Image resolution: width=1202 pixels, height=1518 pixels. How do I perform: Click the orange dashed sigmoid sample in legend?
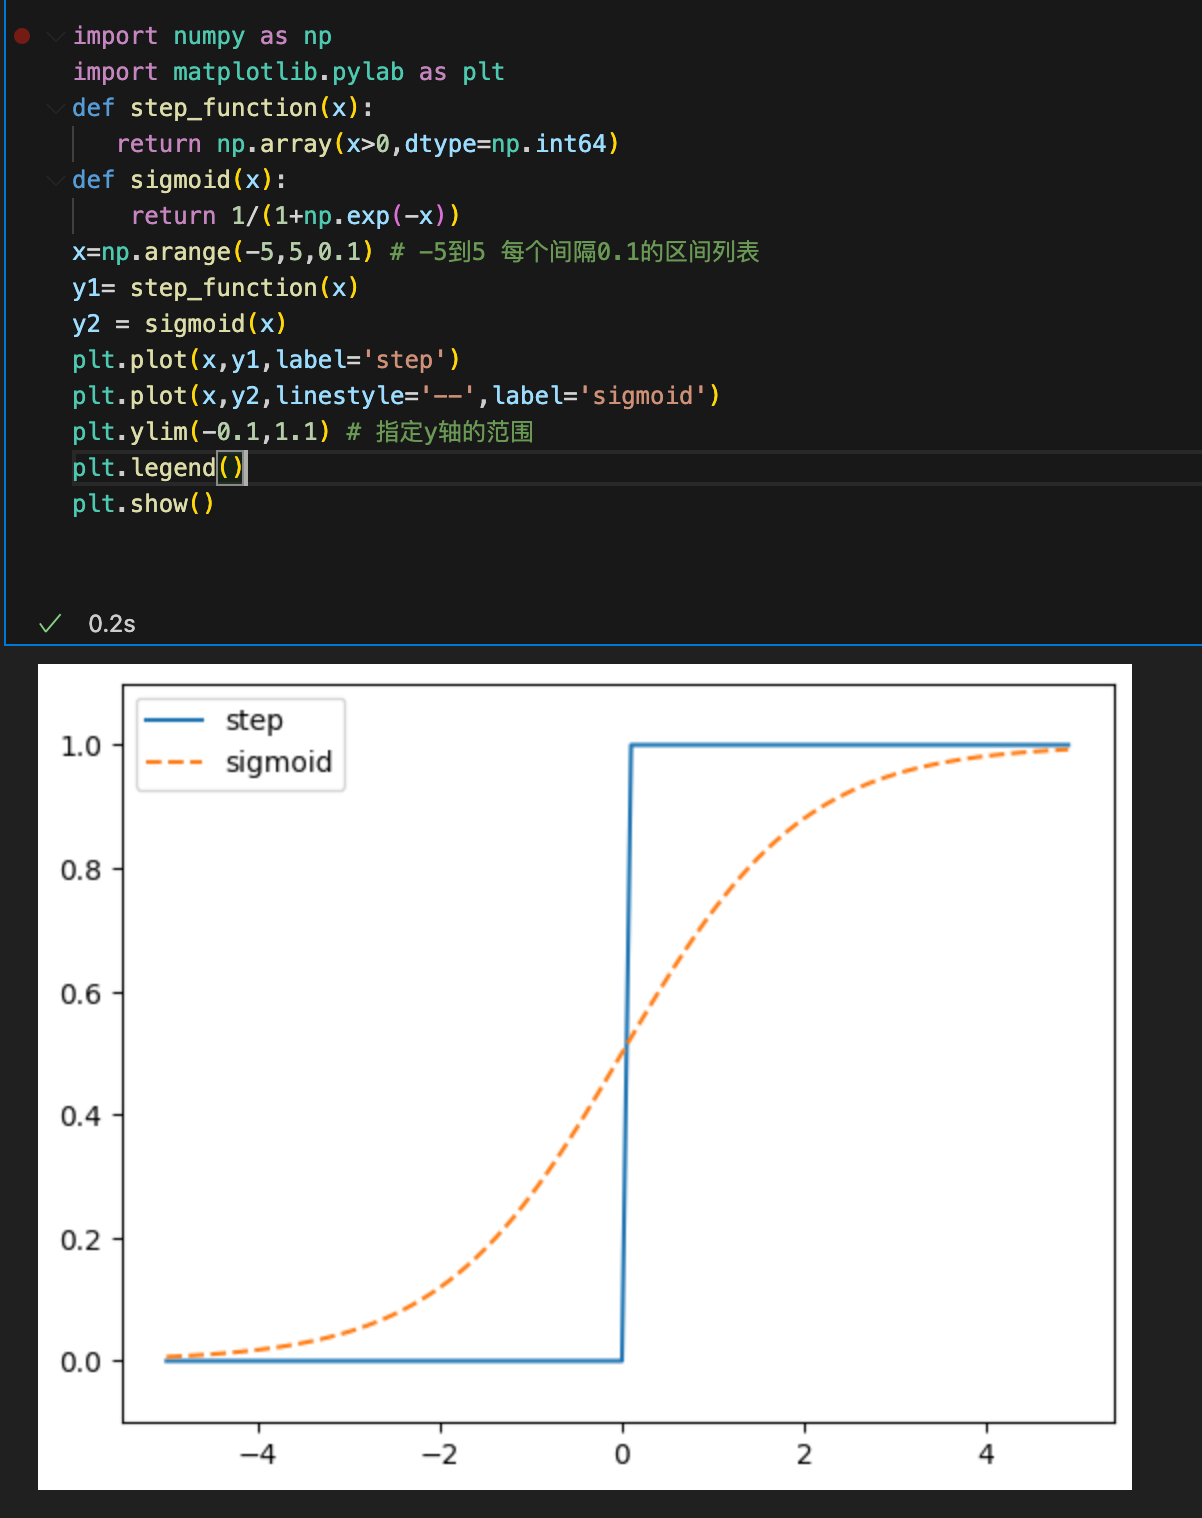(174, 762)
